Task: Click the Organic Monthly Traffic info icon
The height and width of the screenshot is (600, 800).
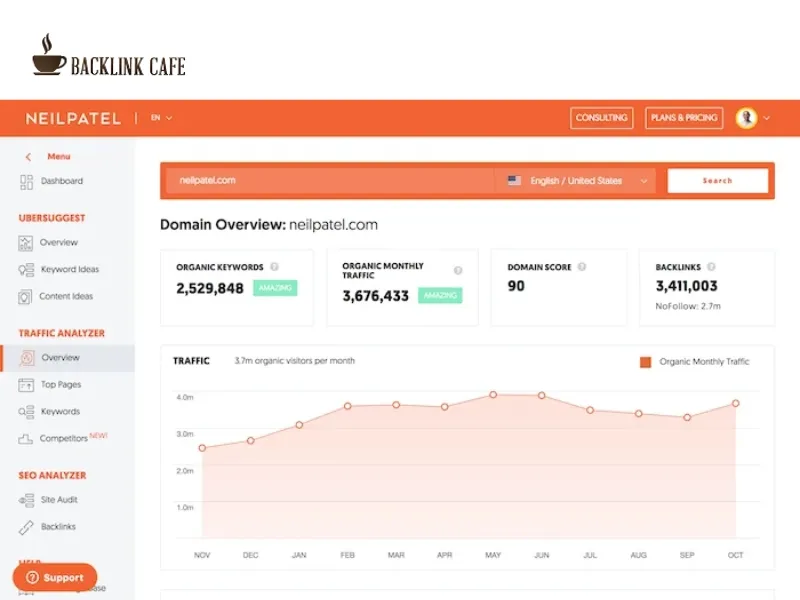Action: [x=458, y=270]
